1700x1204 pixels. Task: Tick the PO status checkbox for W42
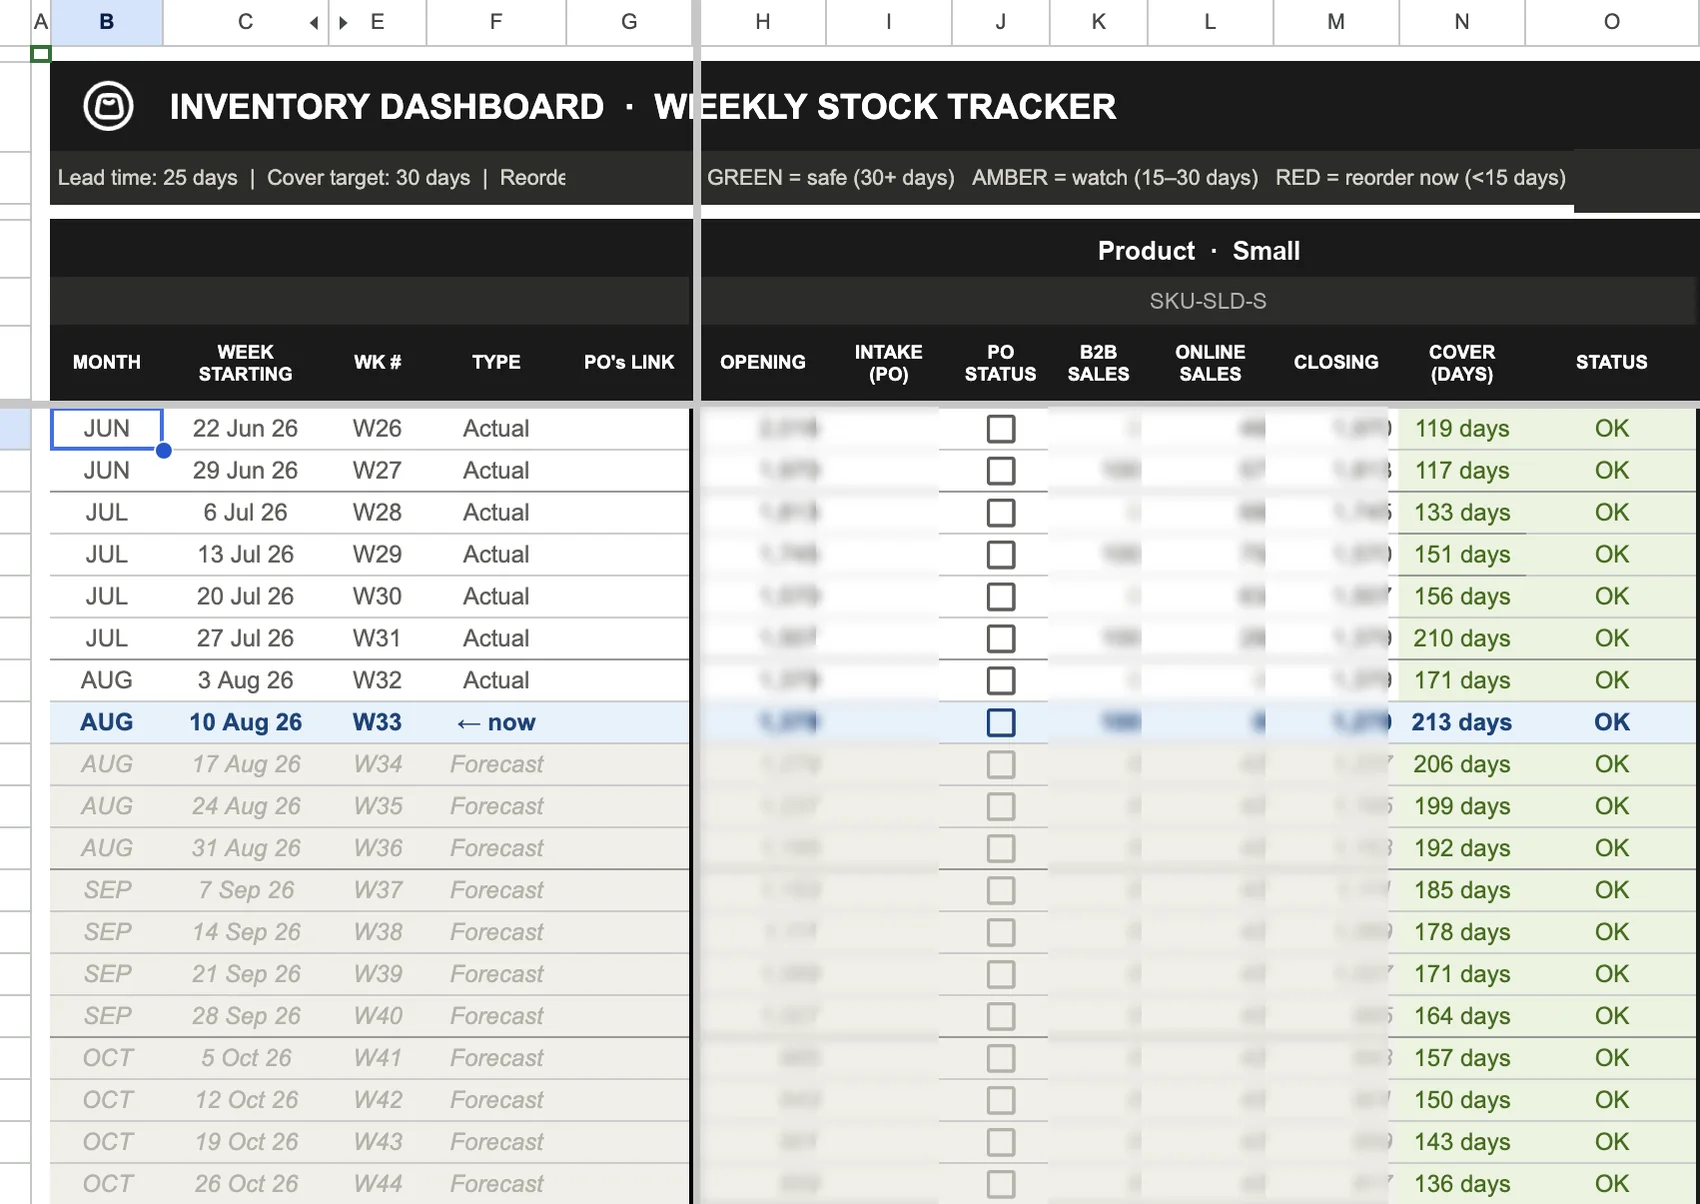pyautogui.click(x=1000, y=1101)
